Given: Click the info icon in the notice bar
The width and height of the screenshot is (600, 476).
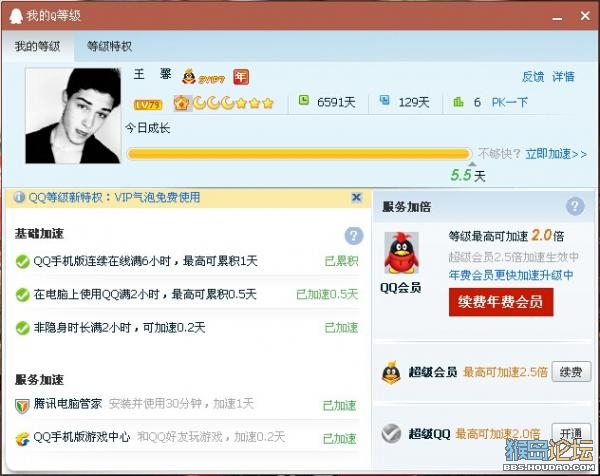Looking at the screenshot, I should [19, 197].
